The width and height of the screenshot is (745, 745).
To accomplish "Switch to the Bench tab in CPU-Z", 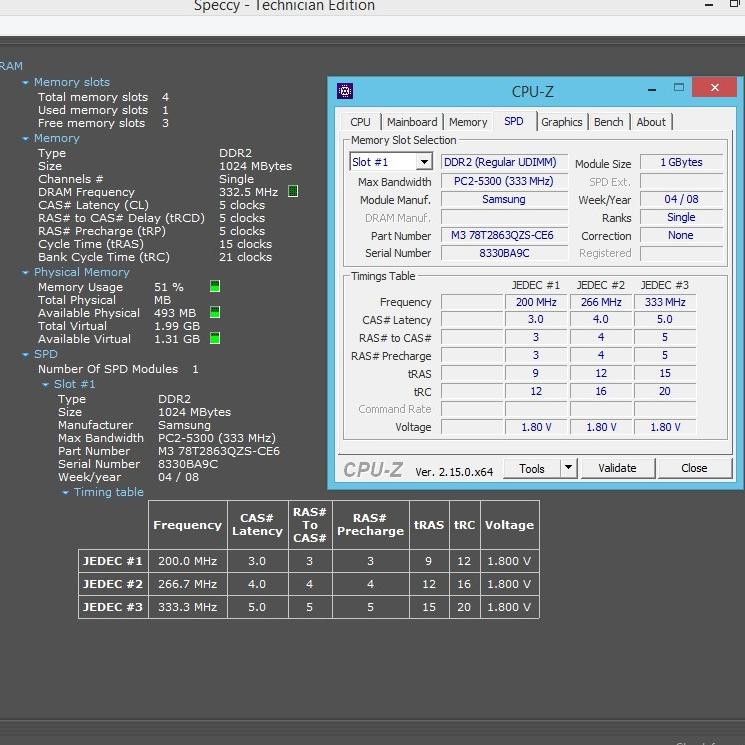I will tap(608, 122).
